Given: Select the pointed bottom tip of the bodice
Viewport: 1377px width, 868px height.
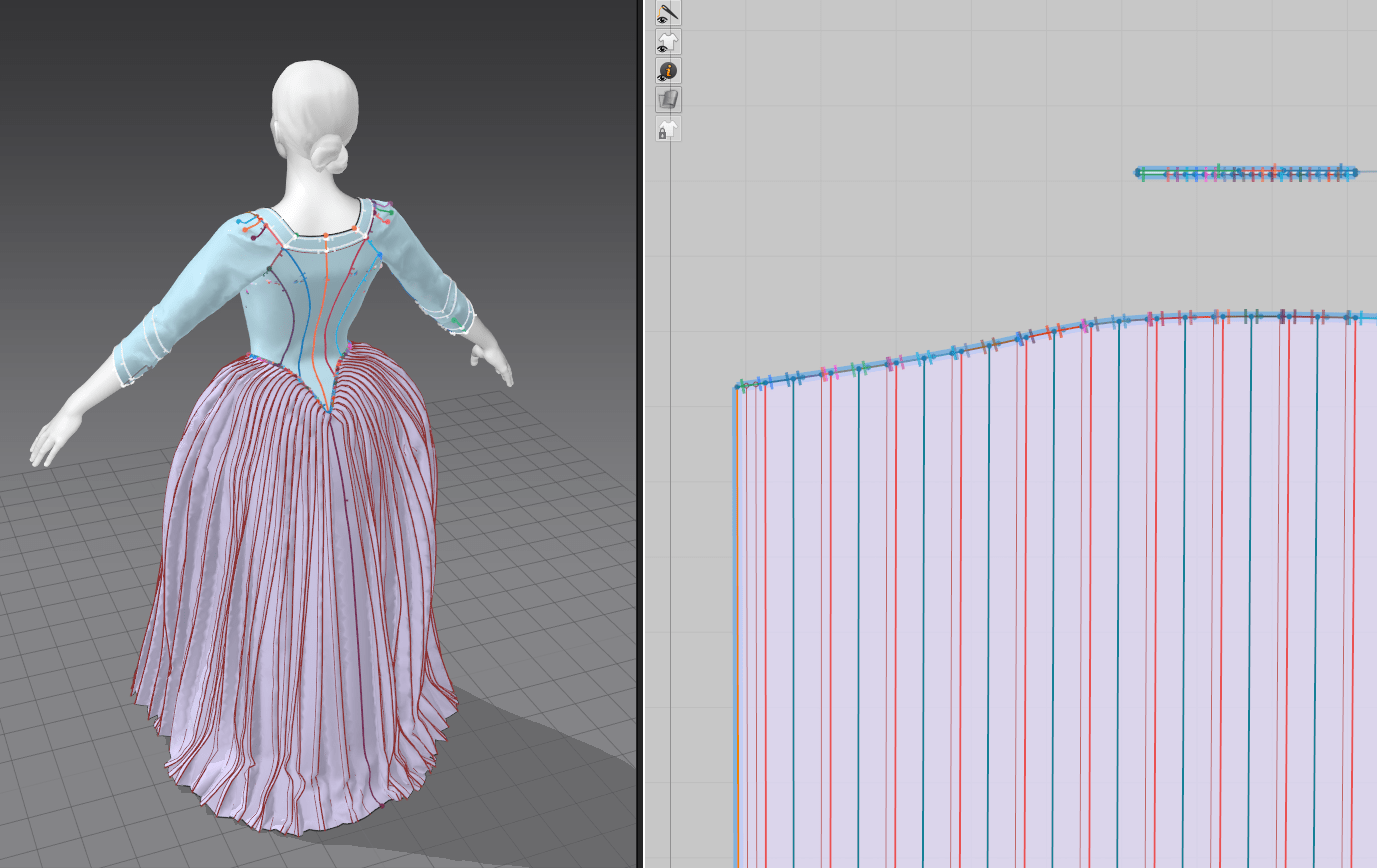Looking at the screenshot, I should pyautogui.click(x=327, y=409).
